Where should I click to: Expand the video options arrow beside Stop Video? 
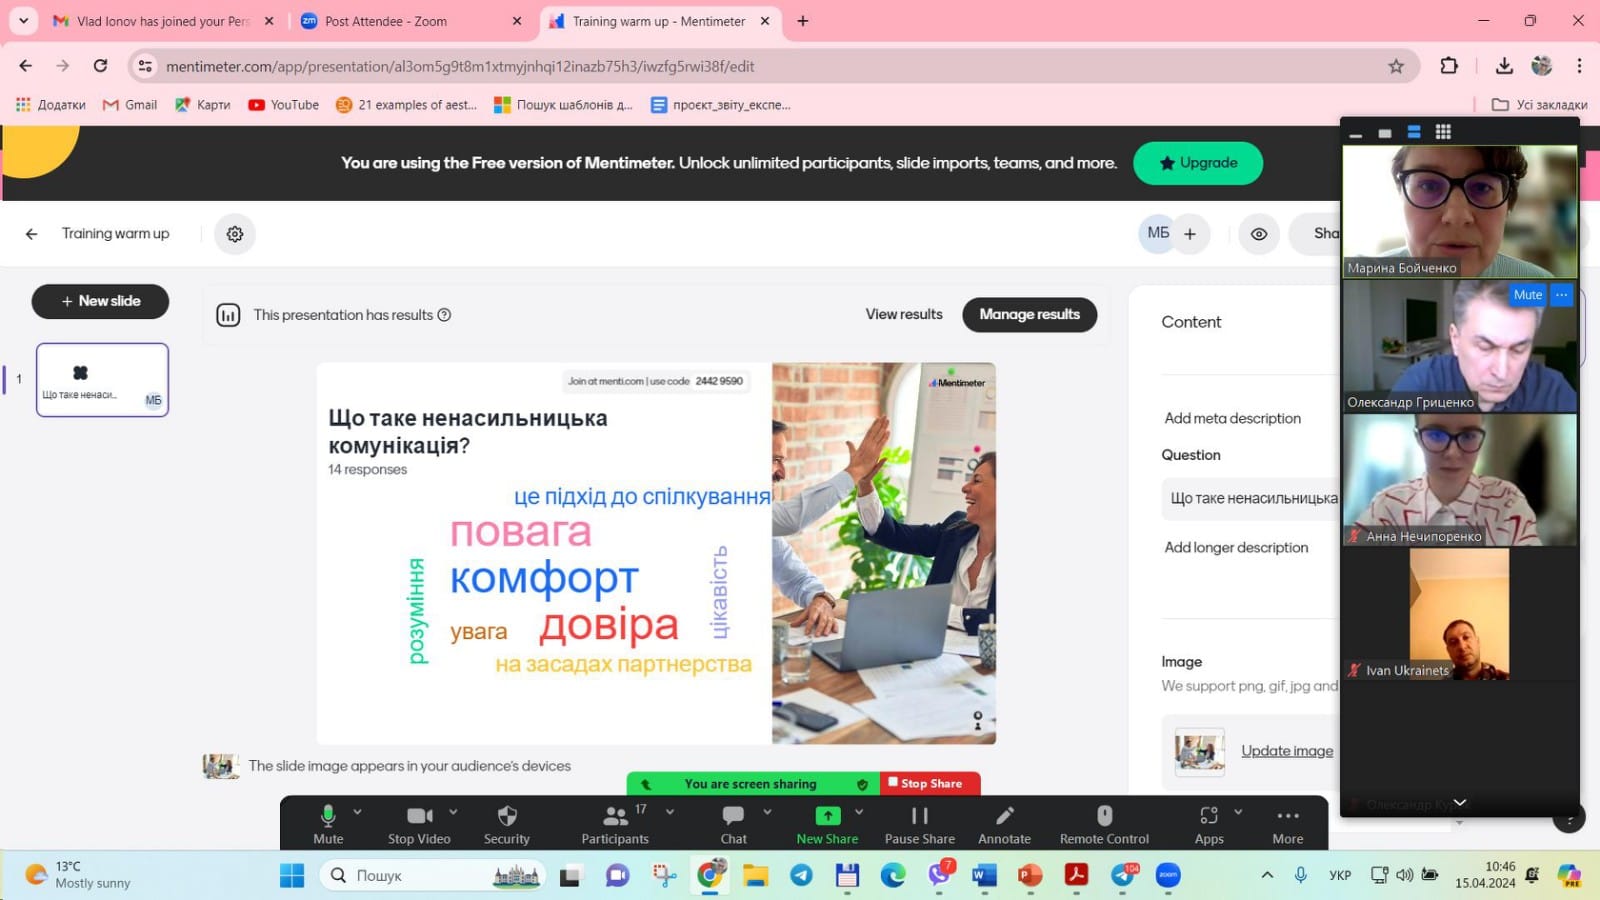pyautogui.click(x=453, y=812)
